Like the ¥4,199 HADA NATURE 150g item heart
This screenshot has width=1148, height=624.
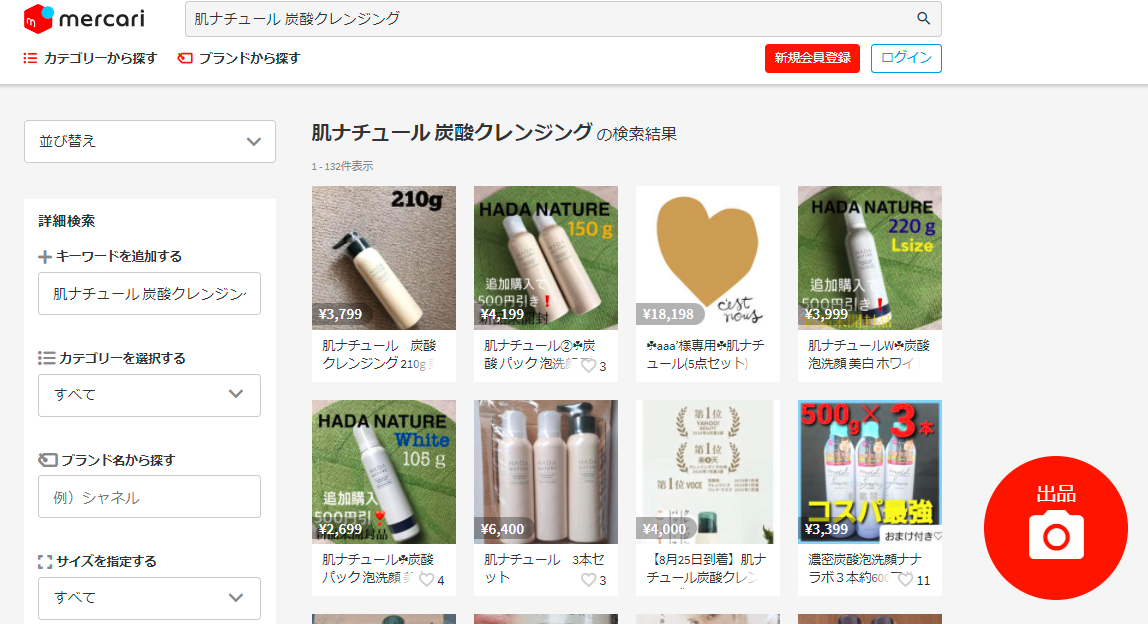[589, 365]
